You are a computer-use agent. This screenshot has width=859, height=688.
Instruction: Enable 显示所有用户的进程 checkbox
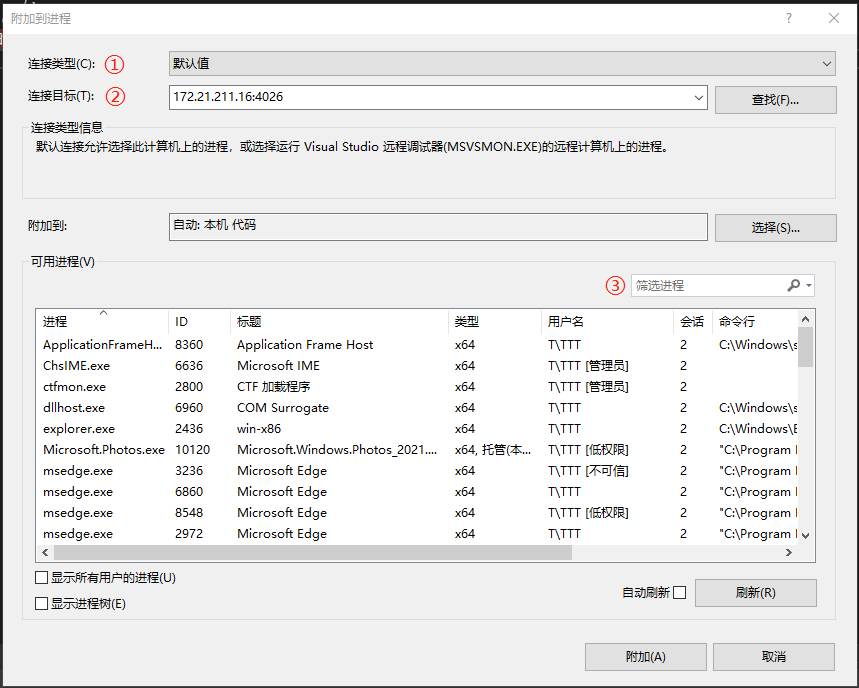click(x=41, y=578)
